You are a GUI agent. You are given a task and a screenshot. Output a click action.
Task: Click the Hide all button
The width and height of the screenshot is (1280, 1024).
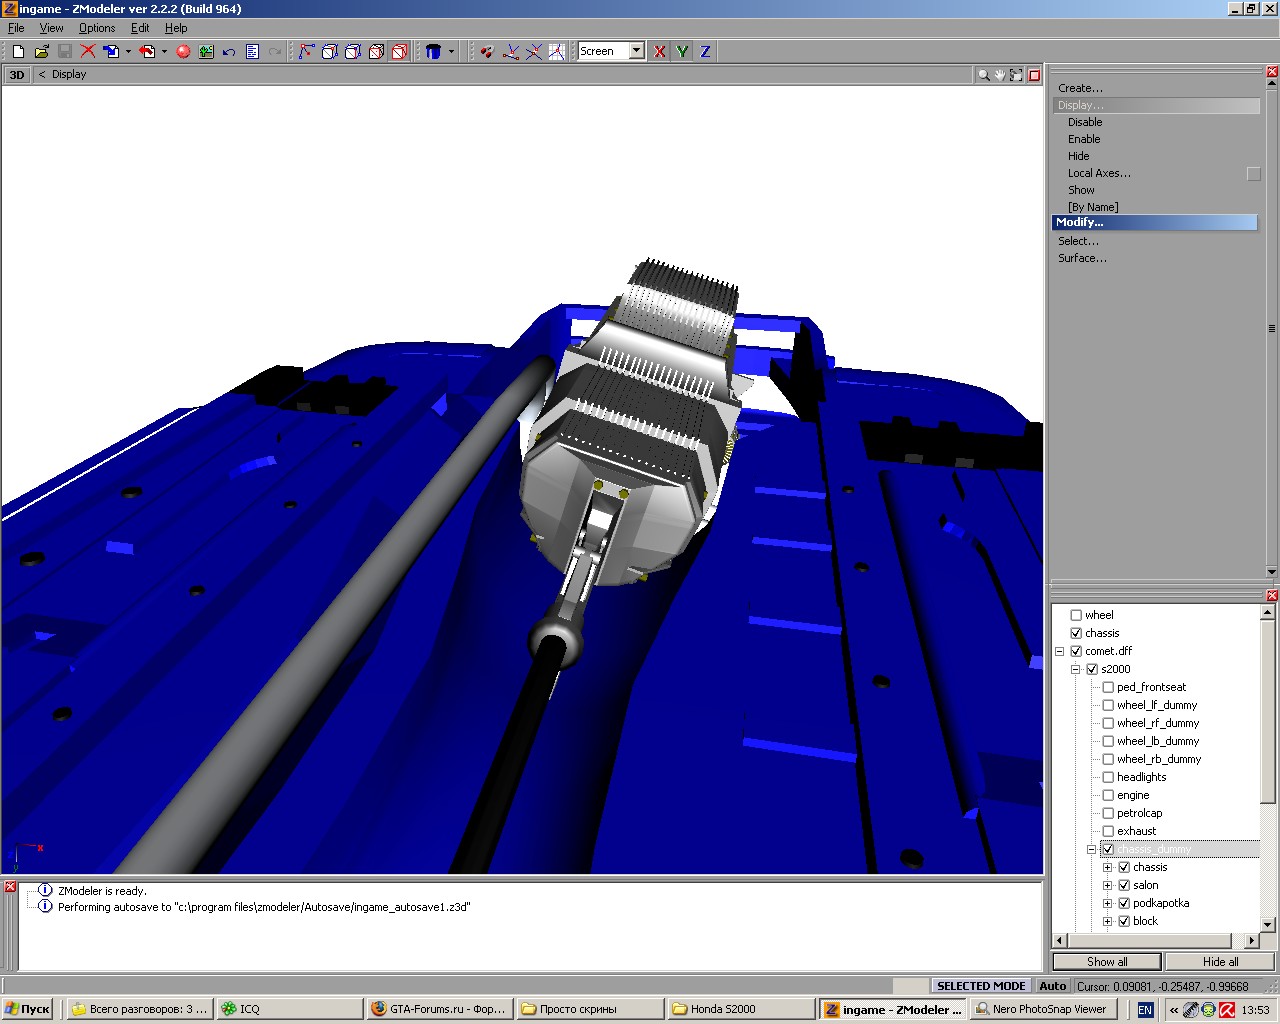(x=1220, y=961)
